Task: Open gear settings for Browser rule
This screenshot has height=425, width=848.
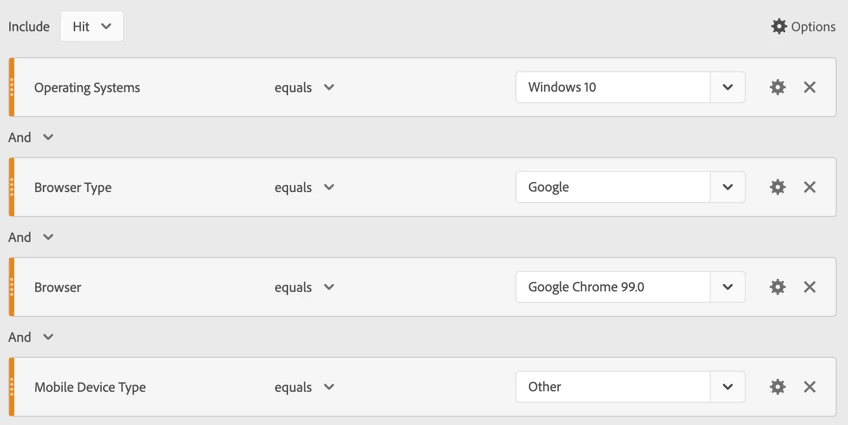Action: point(778,287)
